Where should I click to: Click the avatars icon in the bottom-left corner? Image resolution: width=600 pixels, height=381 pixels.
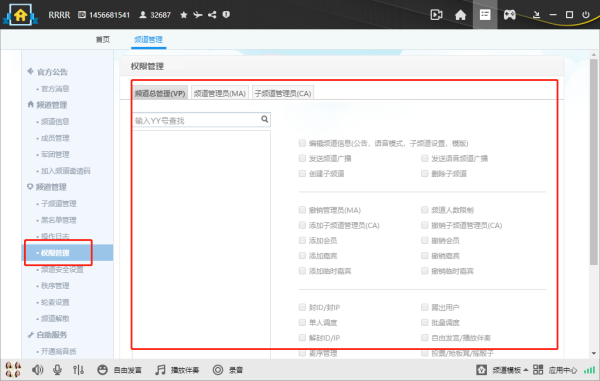pyautogui.click(x=13, y=370)
